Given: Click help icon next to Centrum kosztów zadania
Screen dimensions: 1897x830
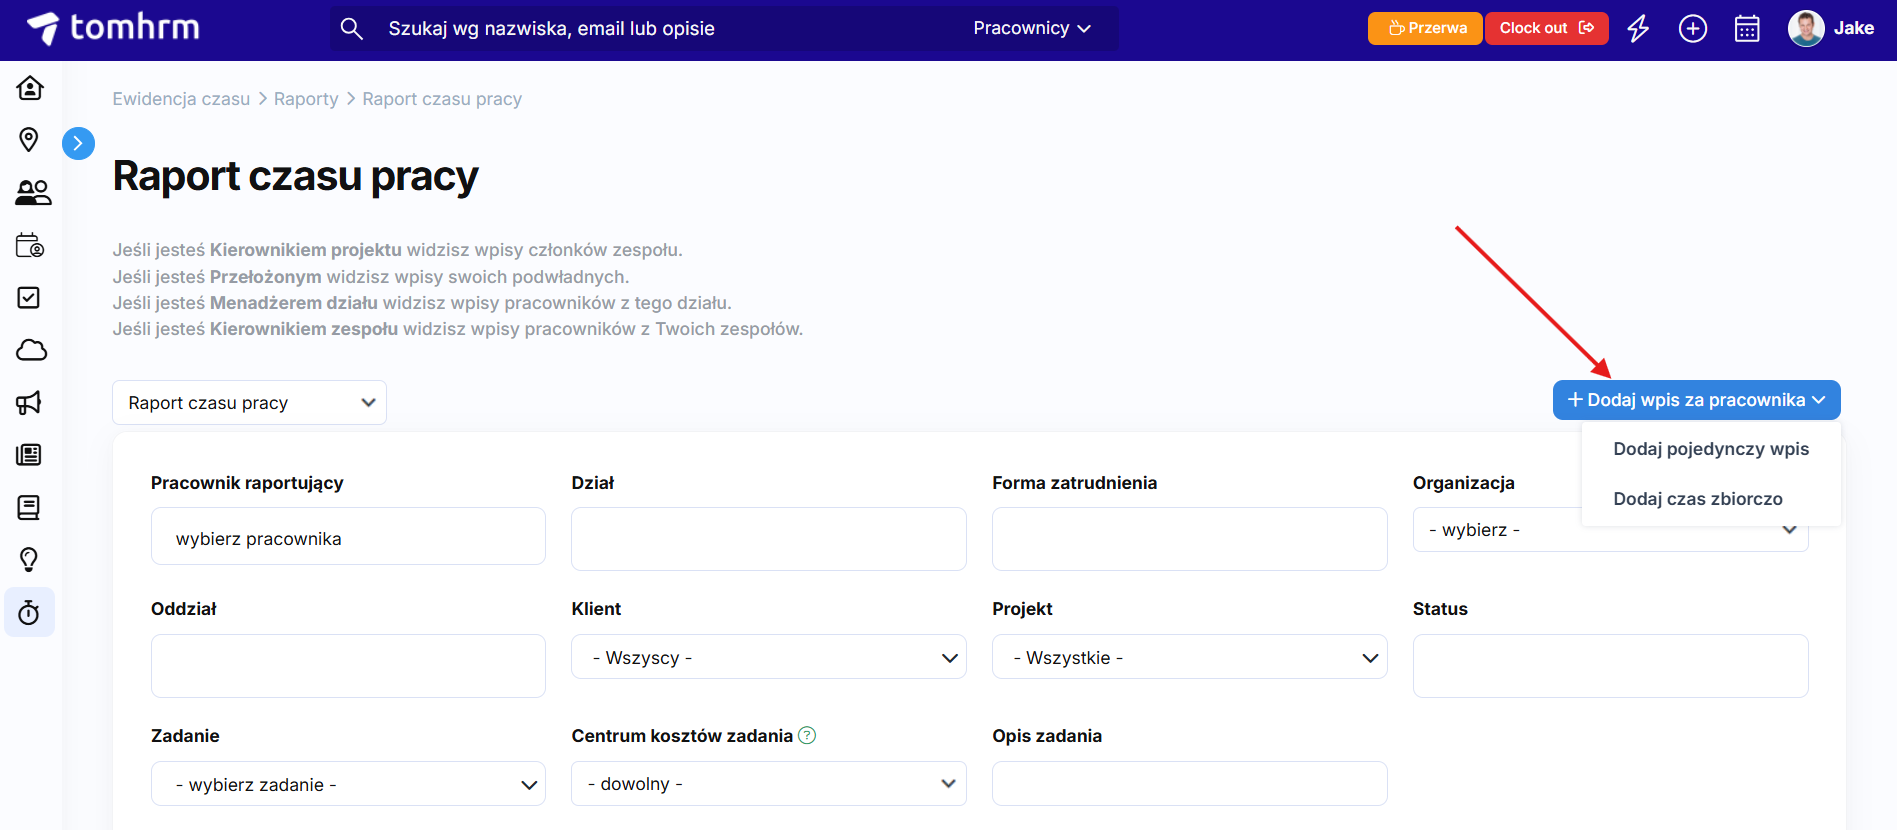Looking at the screenshot, I should point(807,736).
